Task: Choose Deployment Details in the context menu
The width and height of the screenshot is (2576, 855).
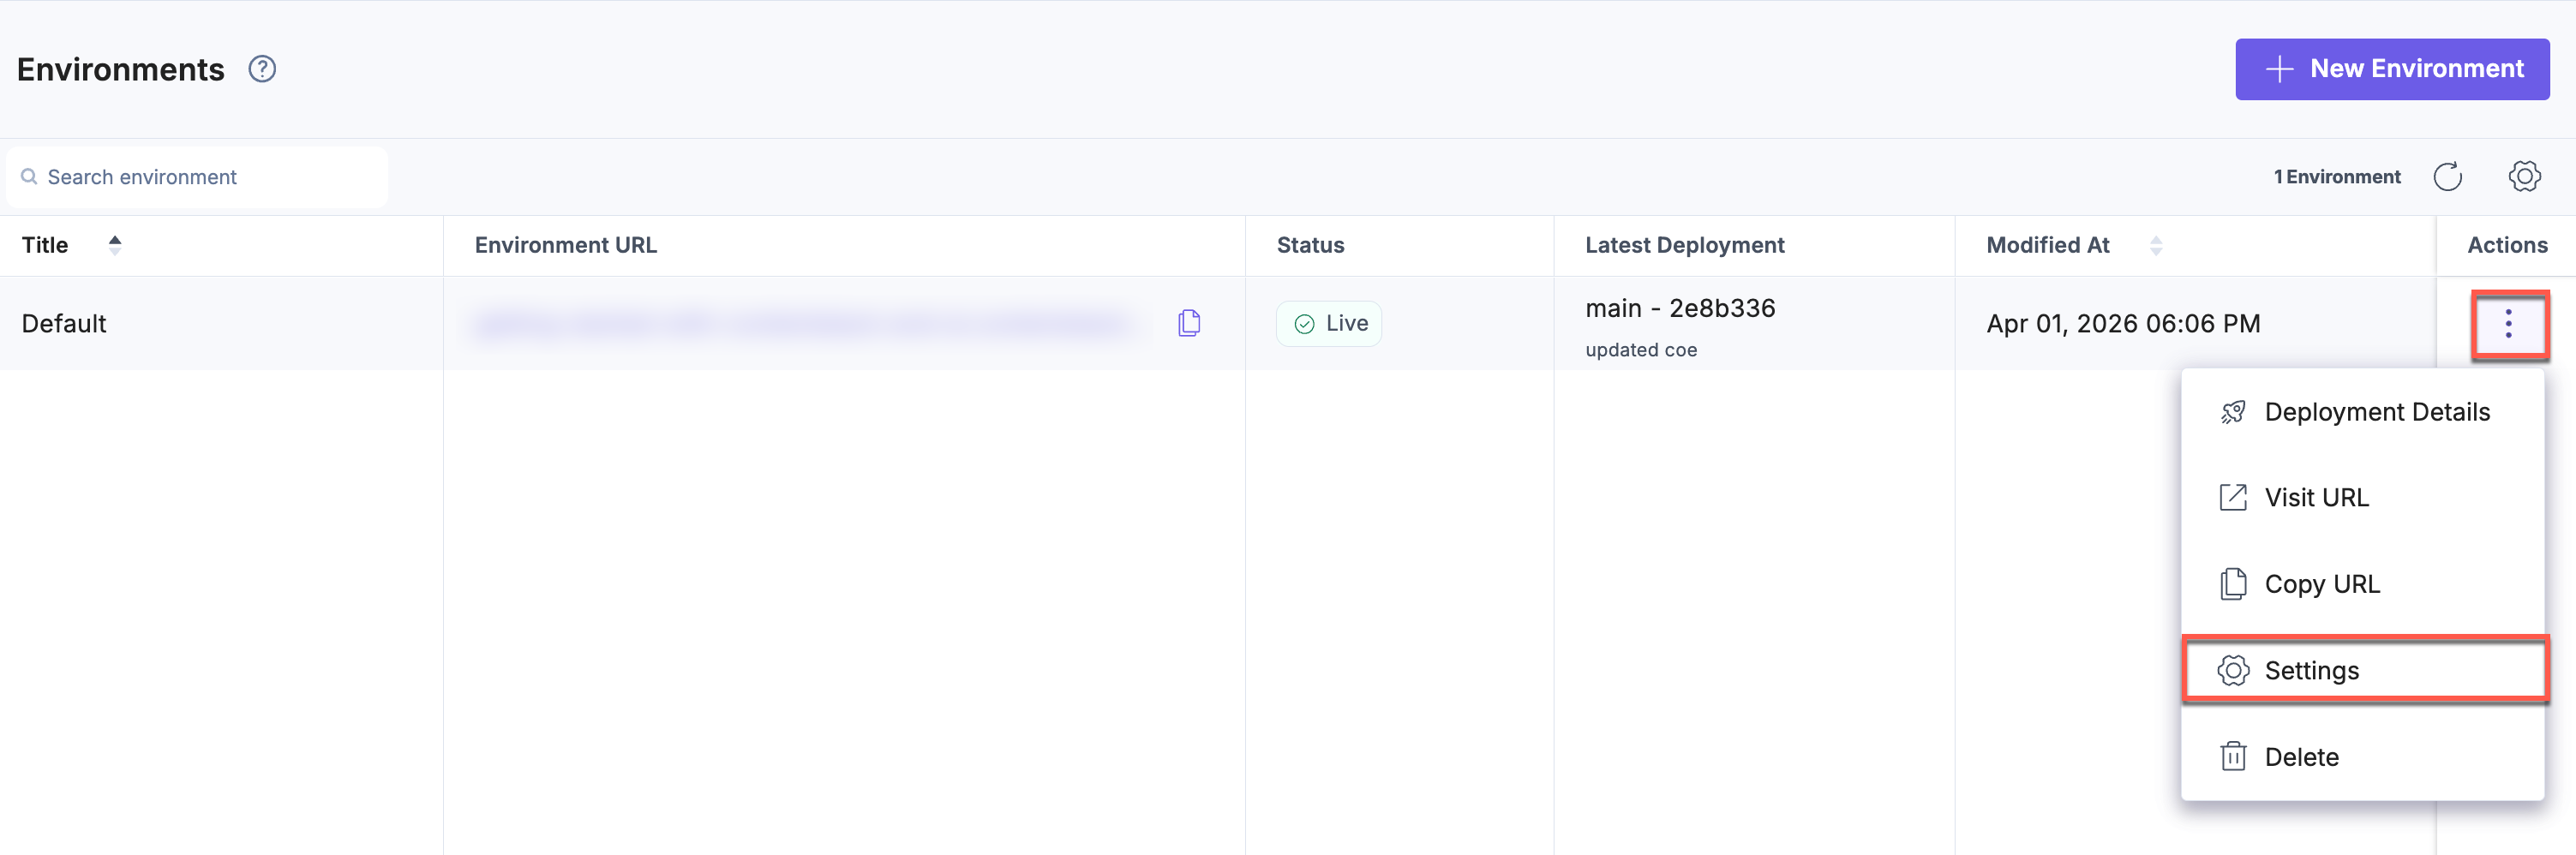Action: tap(2378, 411)
